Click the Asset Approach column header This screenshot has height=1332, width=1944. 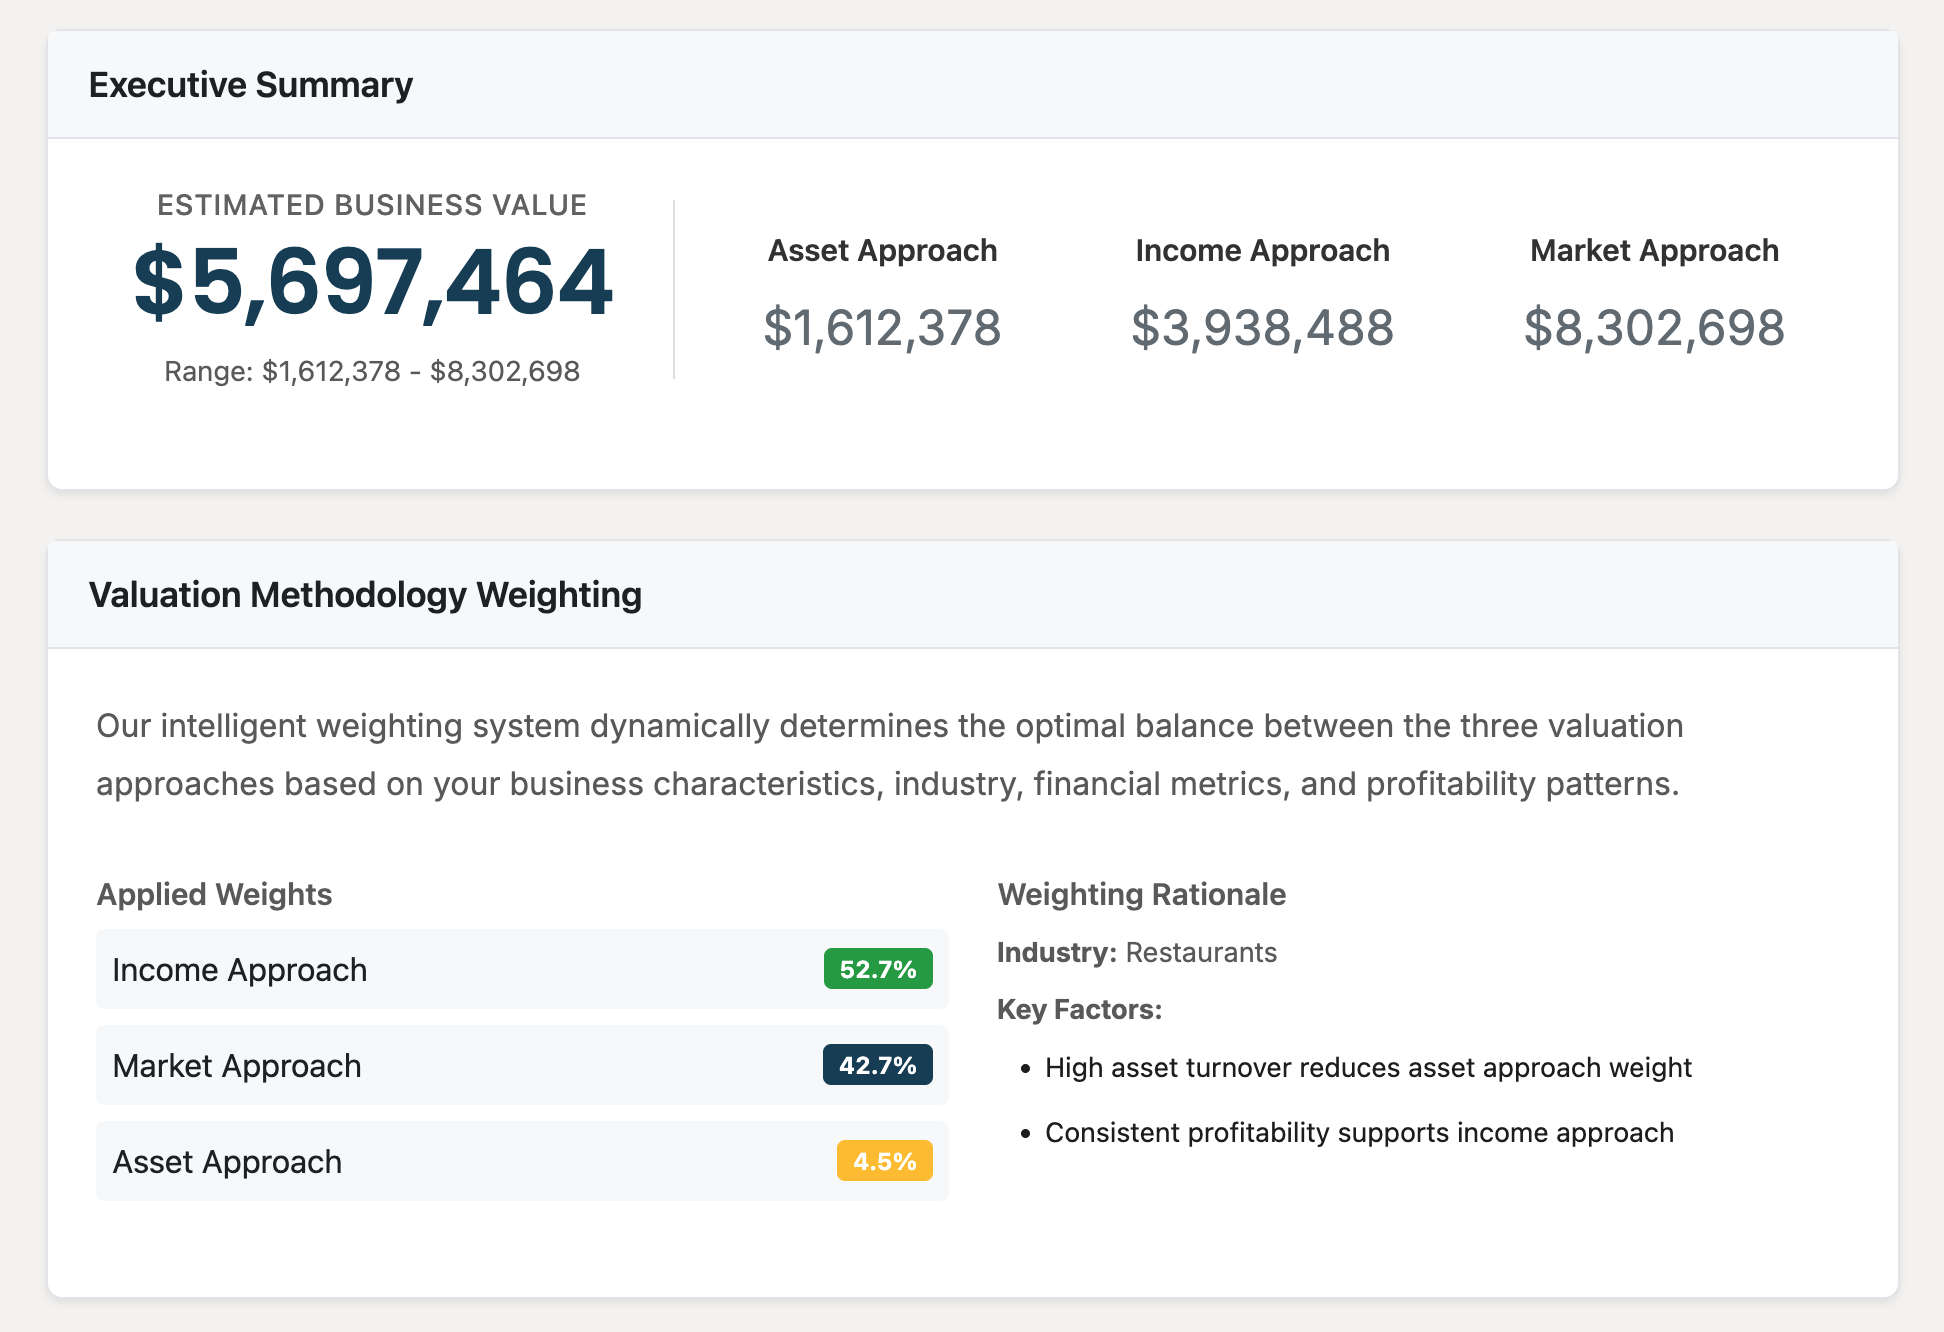(x=883, y=251)
